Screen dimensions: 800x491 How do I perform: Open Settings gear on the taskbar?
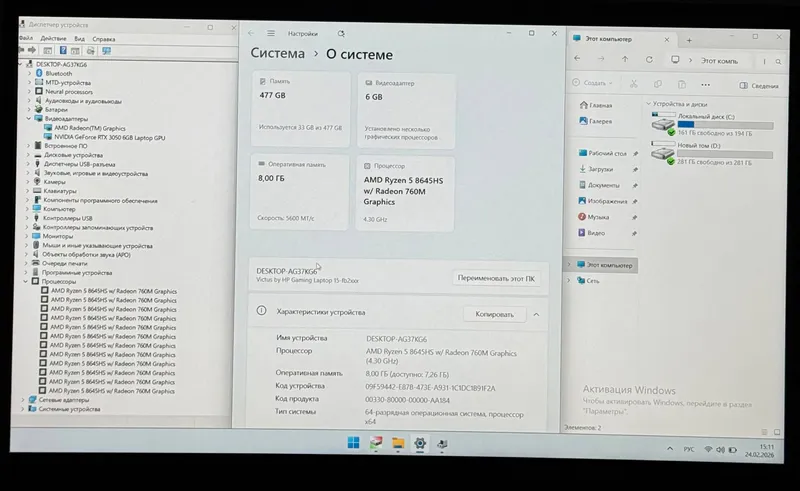[420, 444]
